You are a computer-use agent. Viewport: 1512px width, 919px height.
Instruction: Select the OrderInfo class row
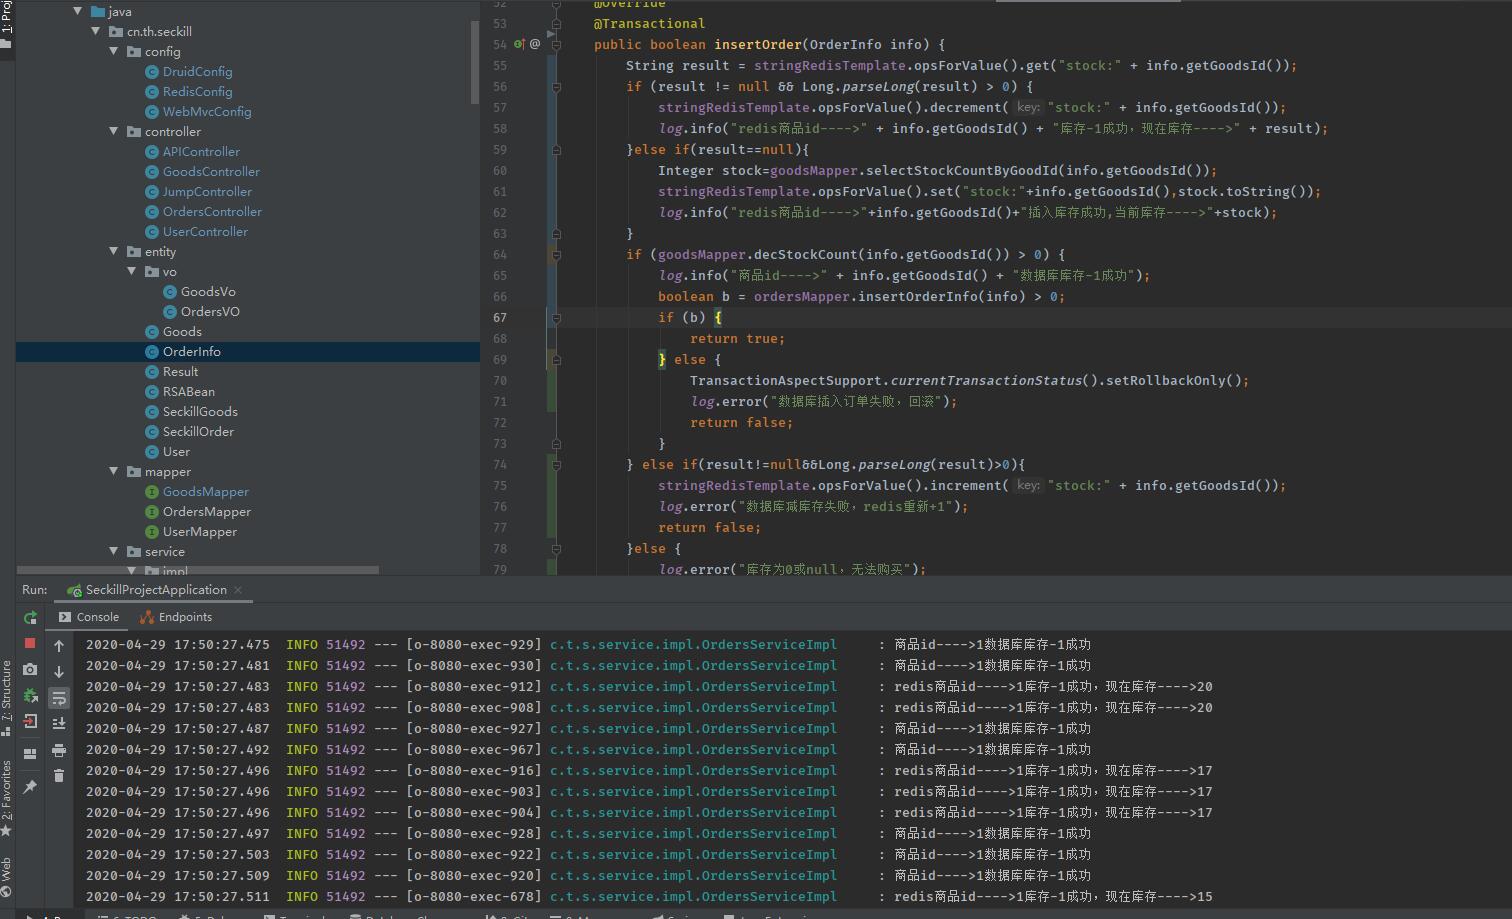pyautogui.click(x=248, y=351)
